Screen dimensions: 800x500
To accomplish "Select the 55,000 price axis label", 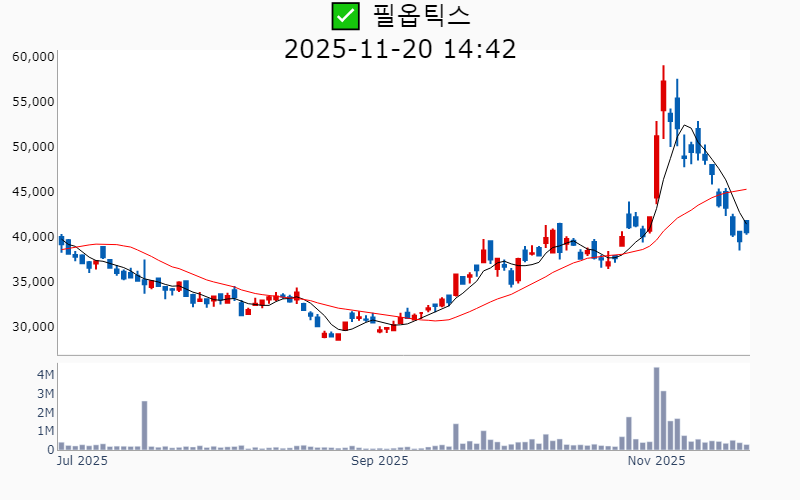I will pos(32,102).
